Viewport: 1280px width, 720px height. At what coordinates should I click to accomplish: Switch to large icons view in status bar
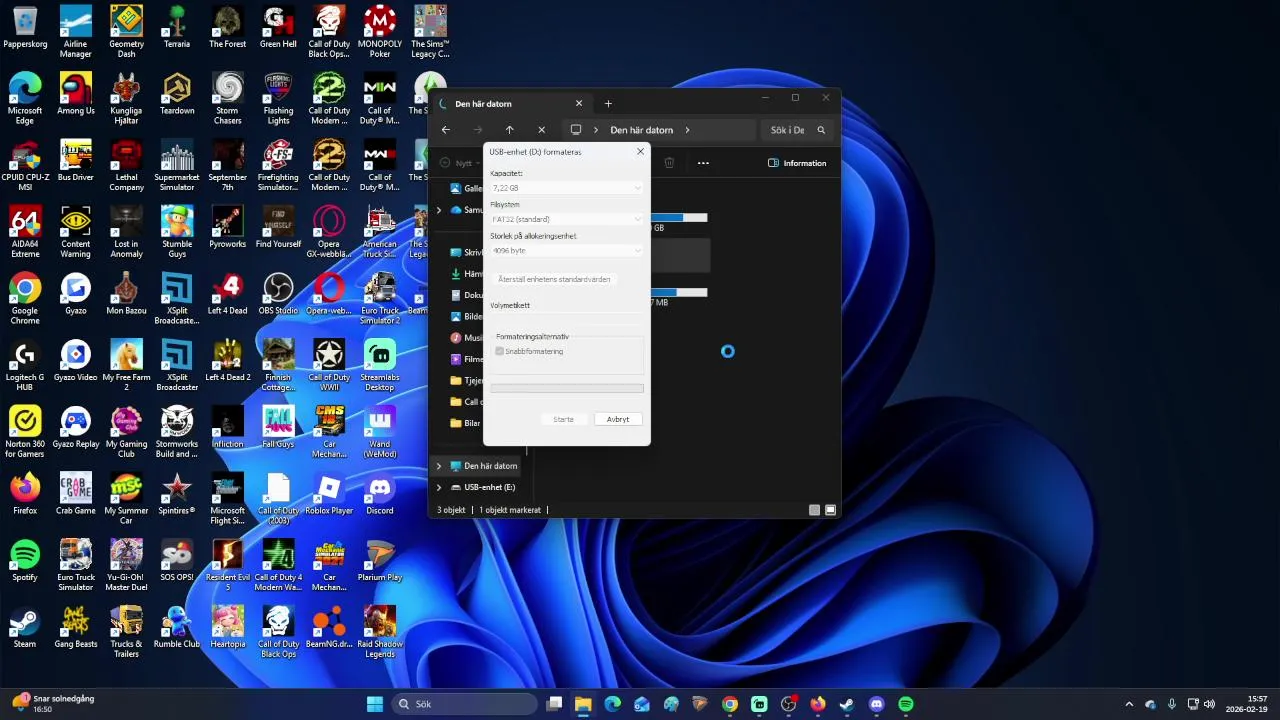[830, 510]
